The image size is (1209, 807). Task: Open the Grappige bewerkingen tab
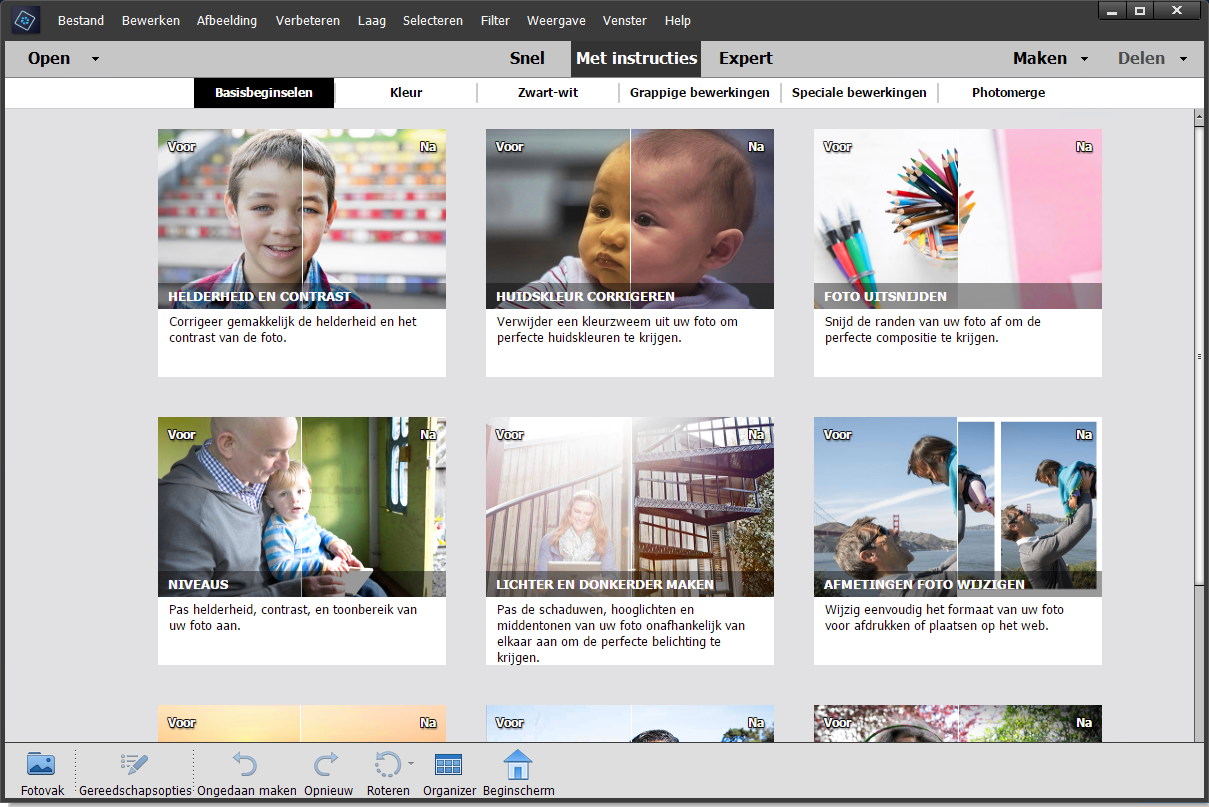tap(700, 92)
